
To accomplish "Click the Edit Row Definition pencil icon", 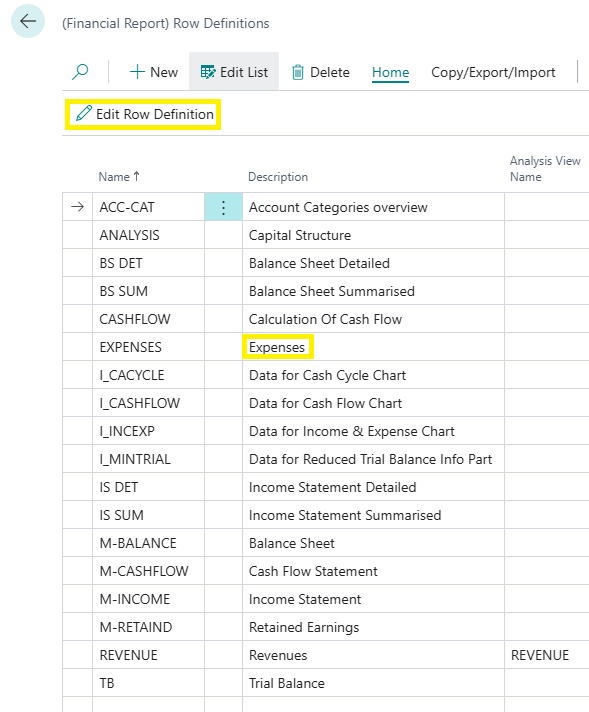I will (x=84, y=114).
